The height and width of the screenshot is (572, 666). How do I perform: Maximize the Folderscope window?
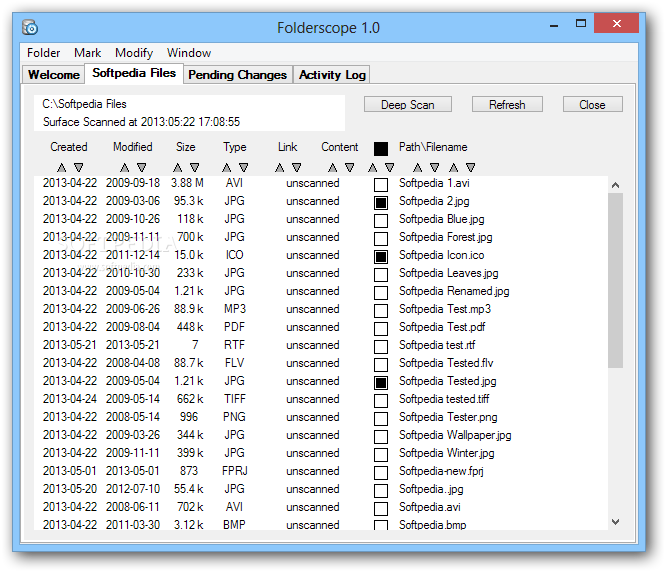[581, 24]
